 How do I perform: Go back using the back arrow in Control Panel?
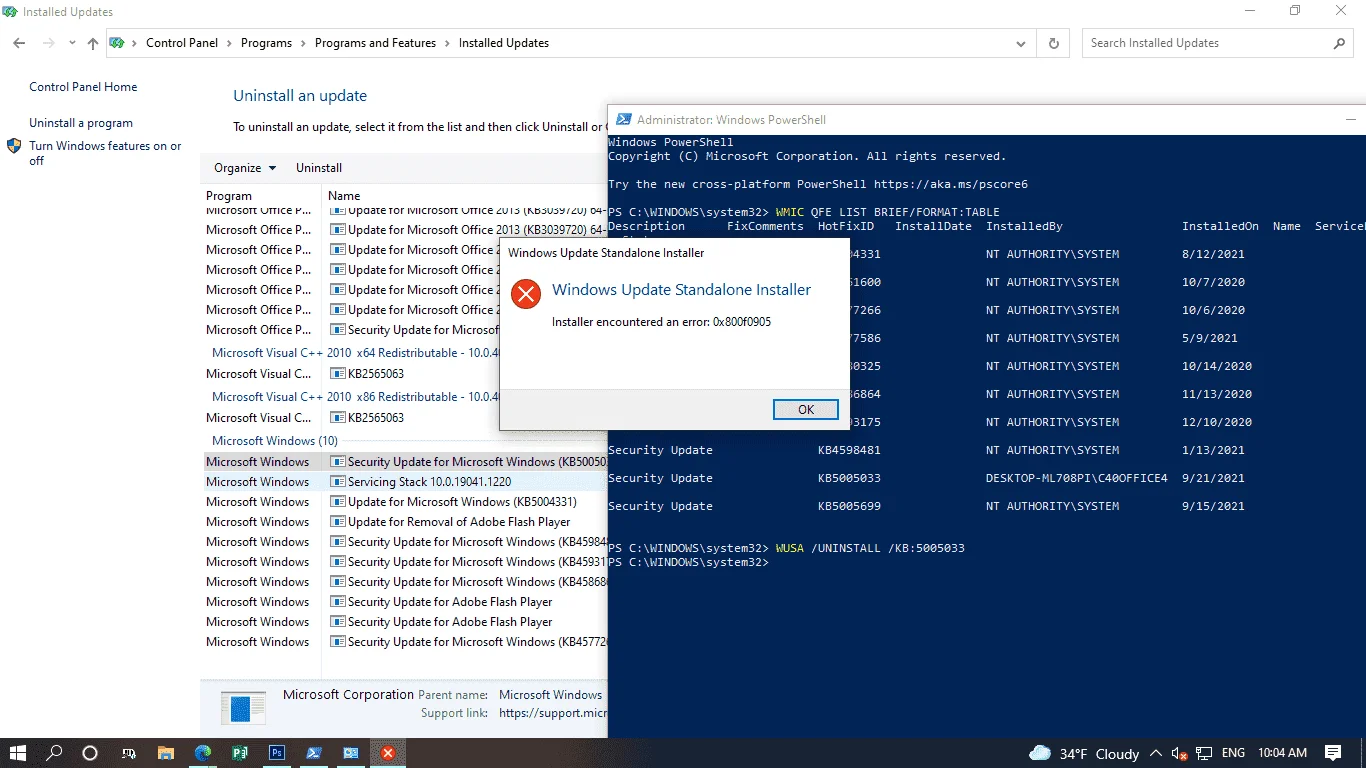tap(19, 43)
